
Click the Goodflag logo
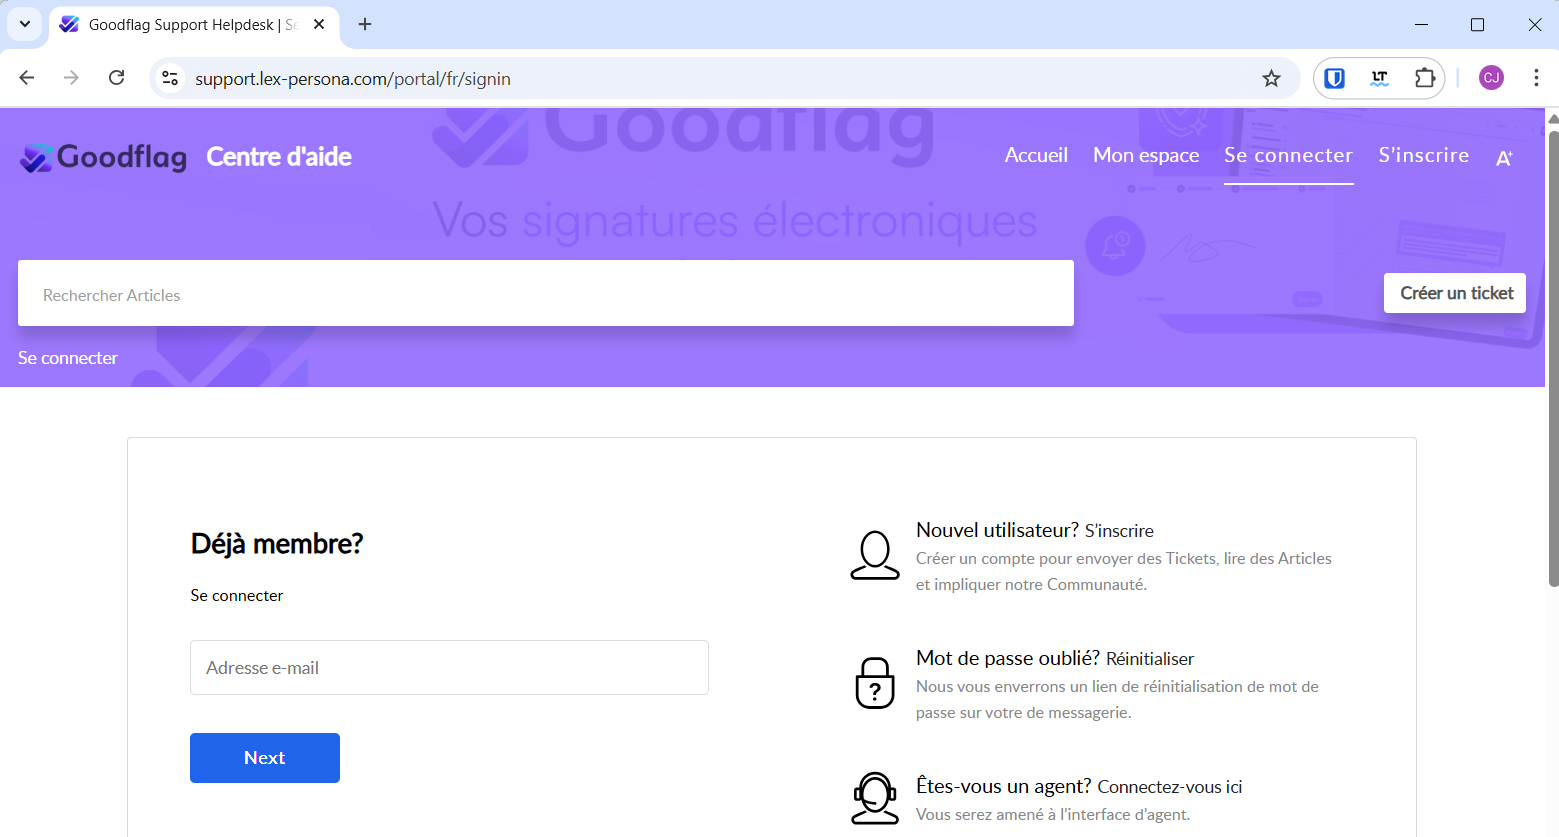click(x=103, y=157)
